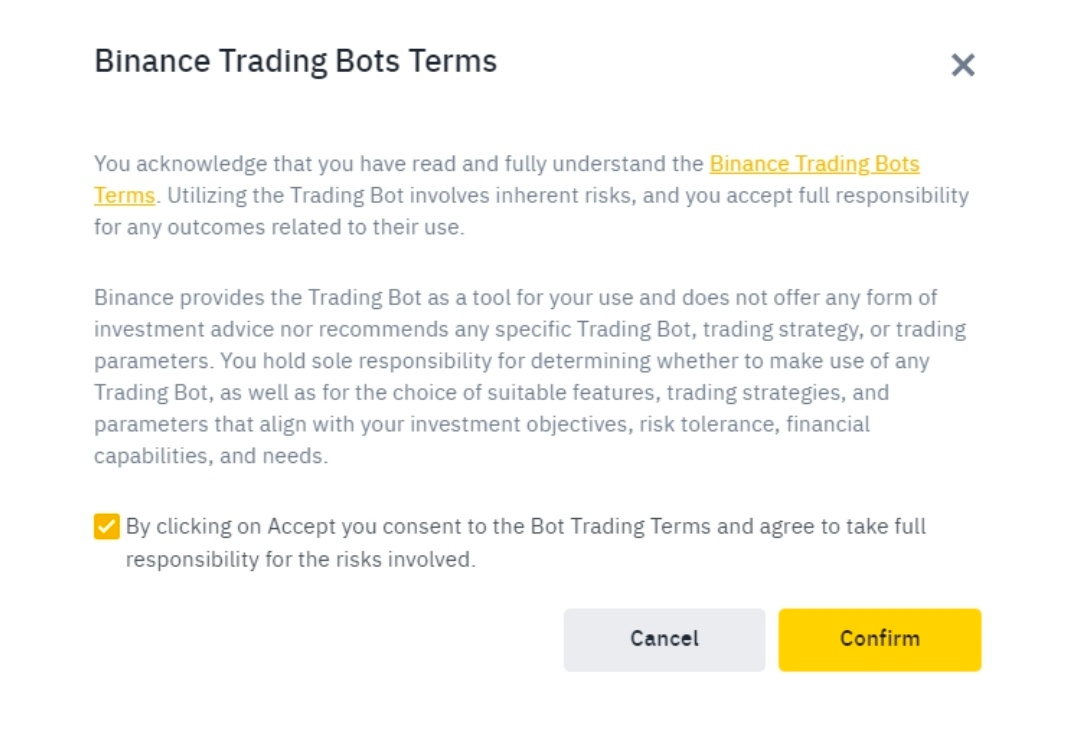Open the Binance Trading Bots Terms link

(x=814, y=164)
